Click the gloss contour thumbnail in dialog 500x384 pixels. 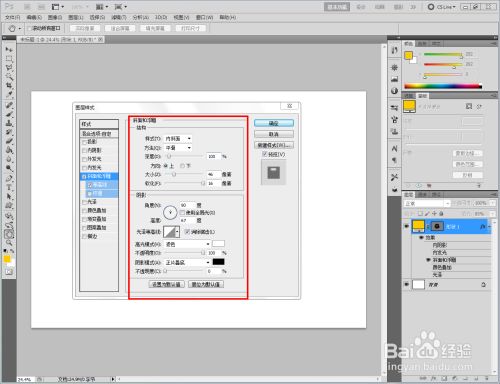click(170, 232)
